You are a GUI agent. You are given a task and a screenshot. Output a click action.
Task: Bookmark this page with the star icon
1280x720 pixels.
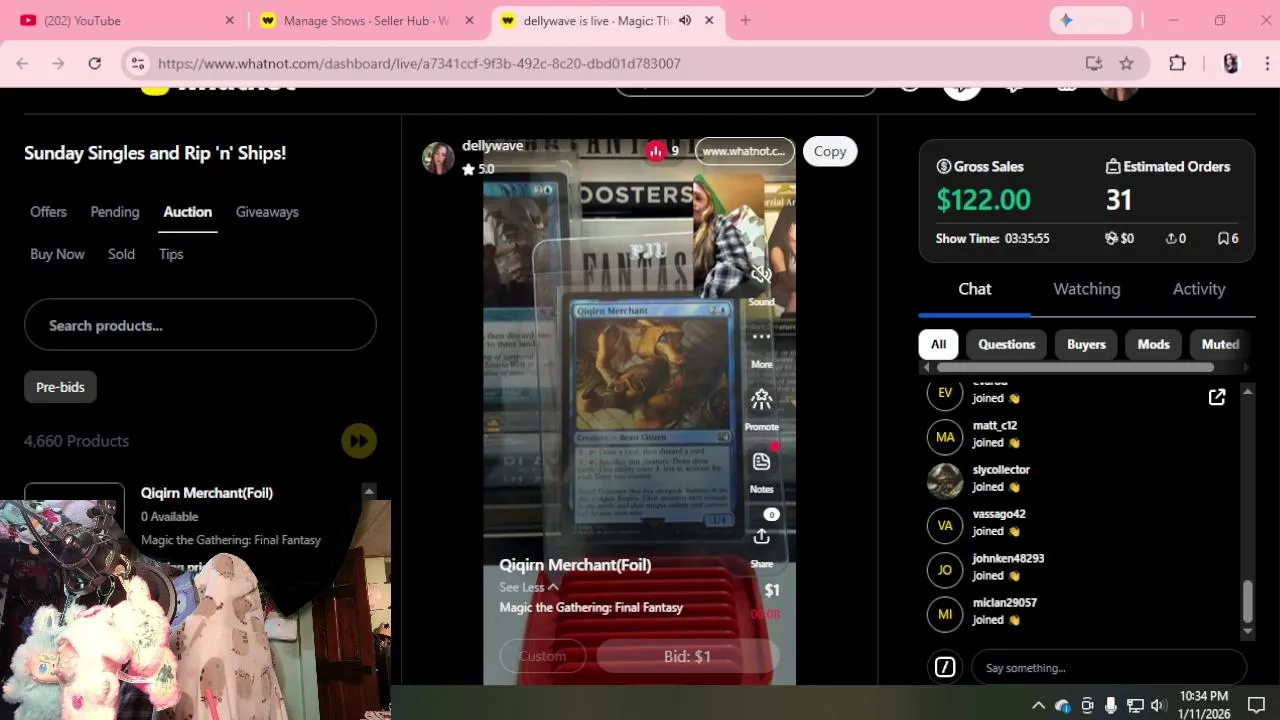click(1126, 63)
